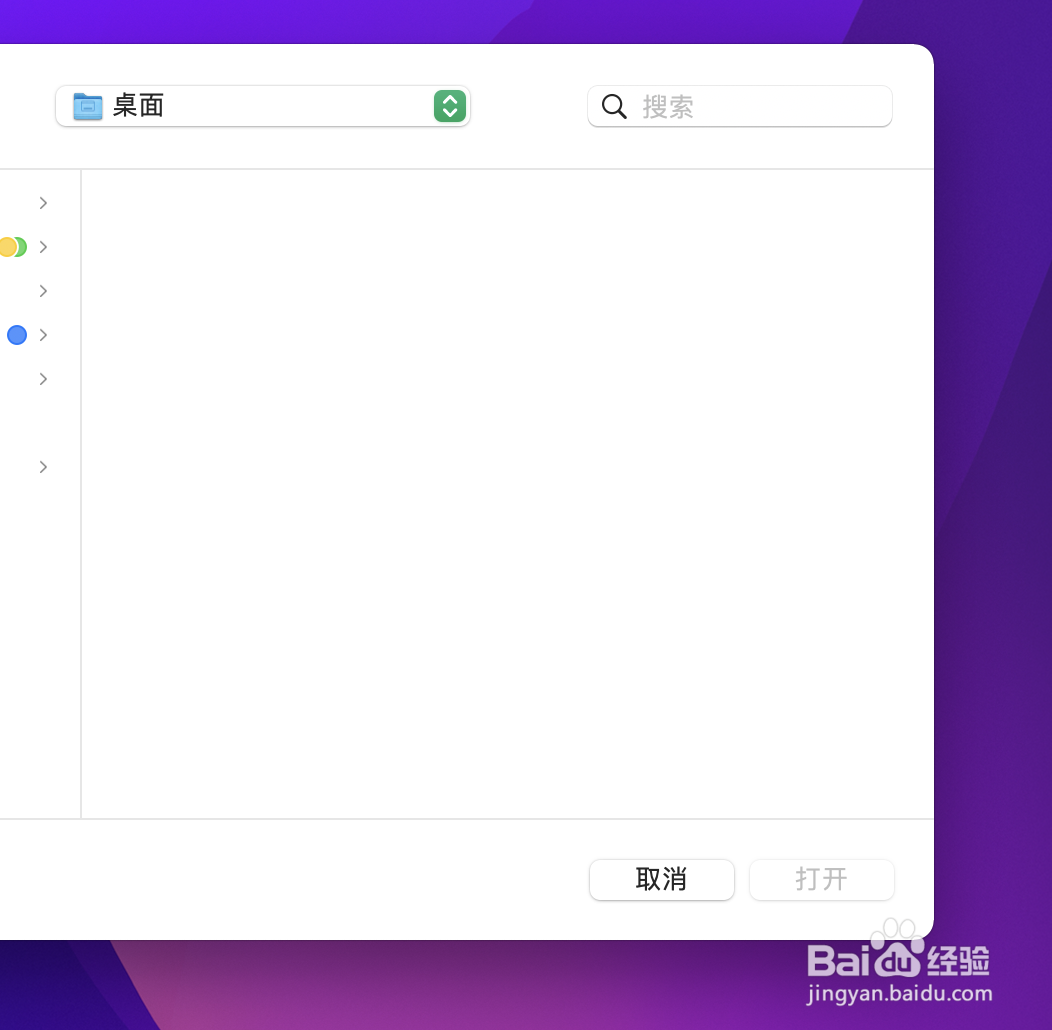1052x1030 pixels.
Task: Click the 取消 cancel button
Action: point(661,880)
